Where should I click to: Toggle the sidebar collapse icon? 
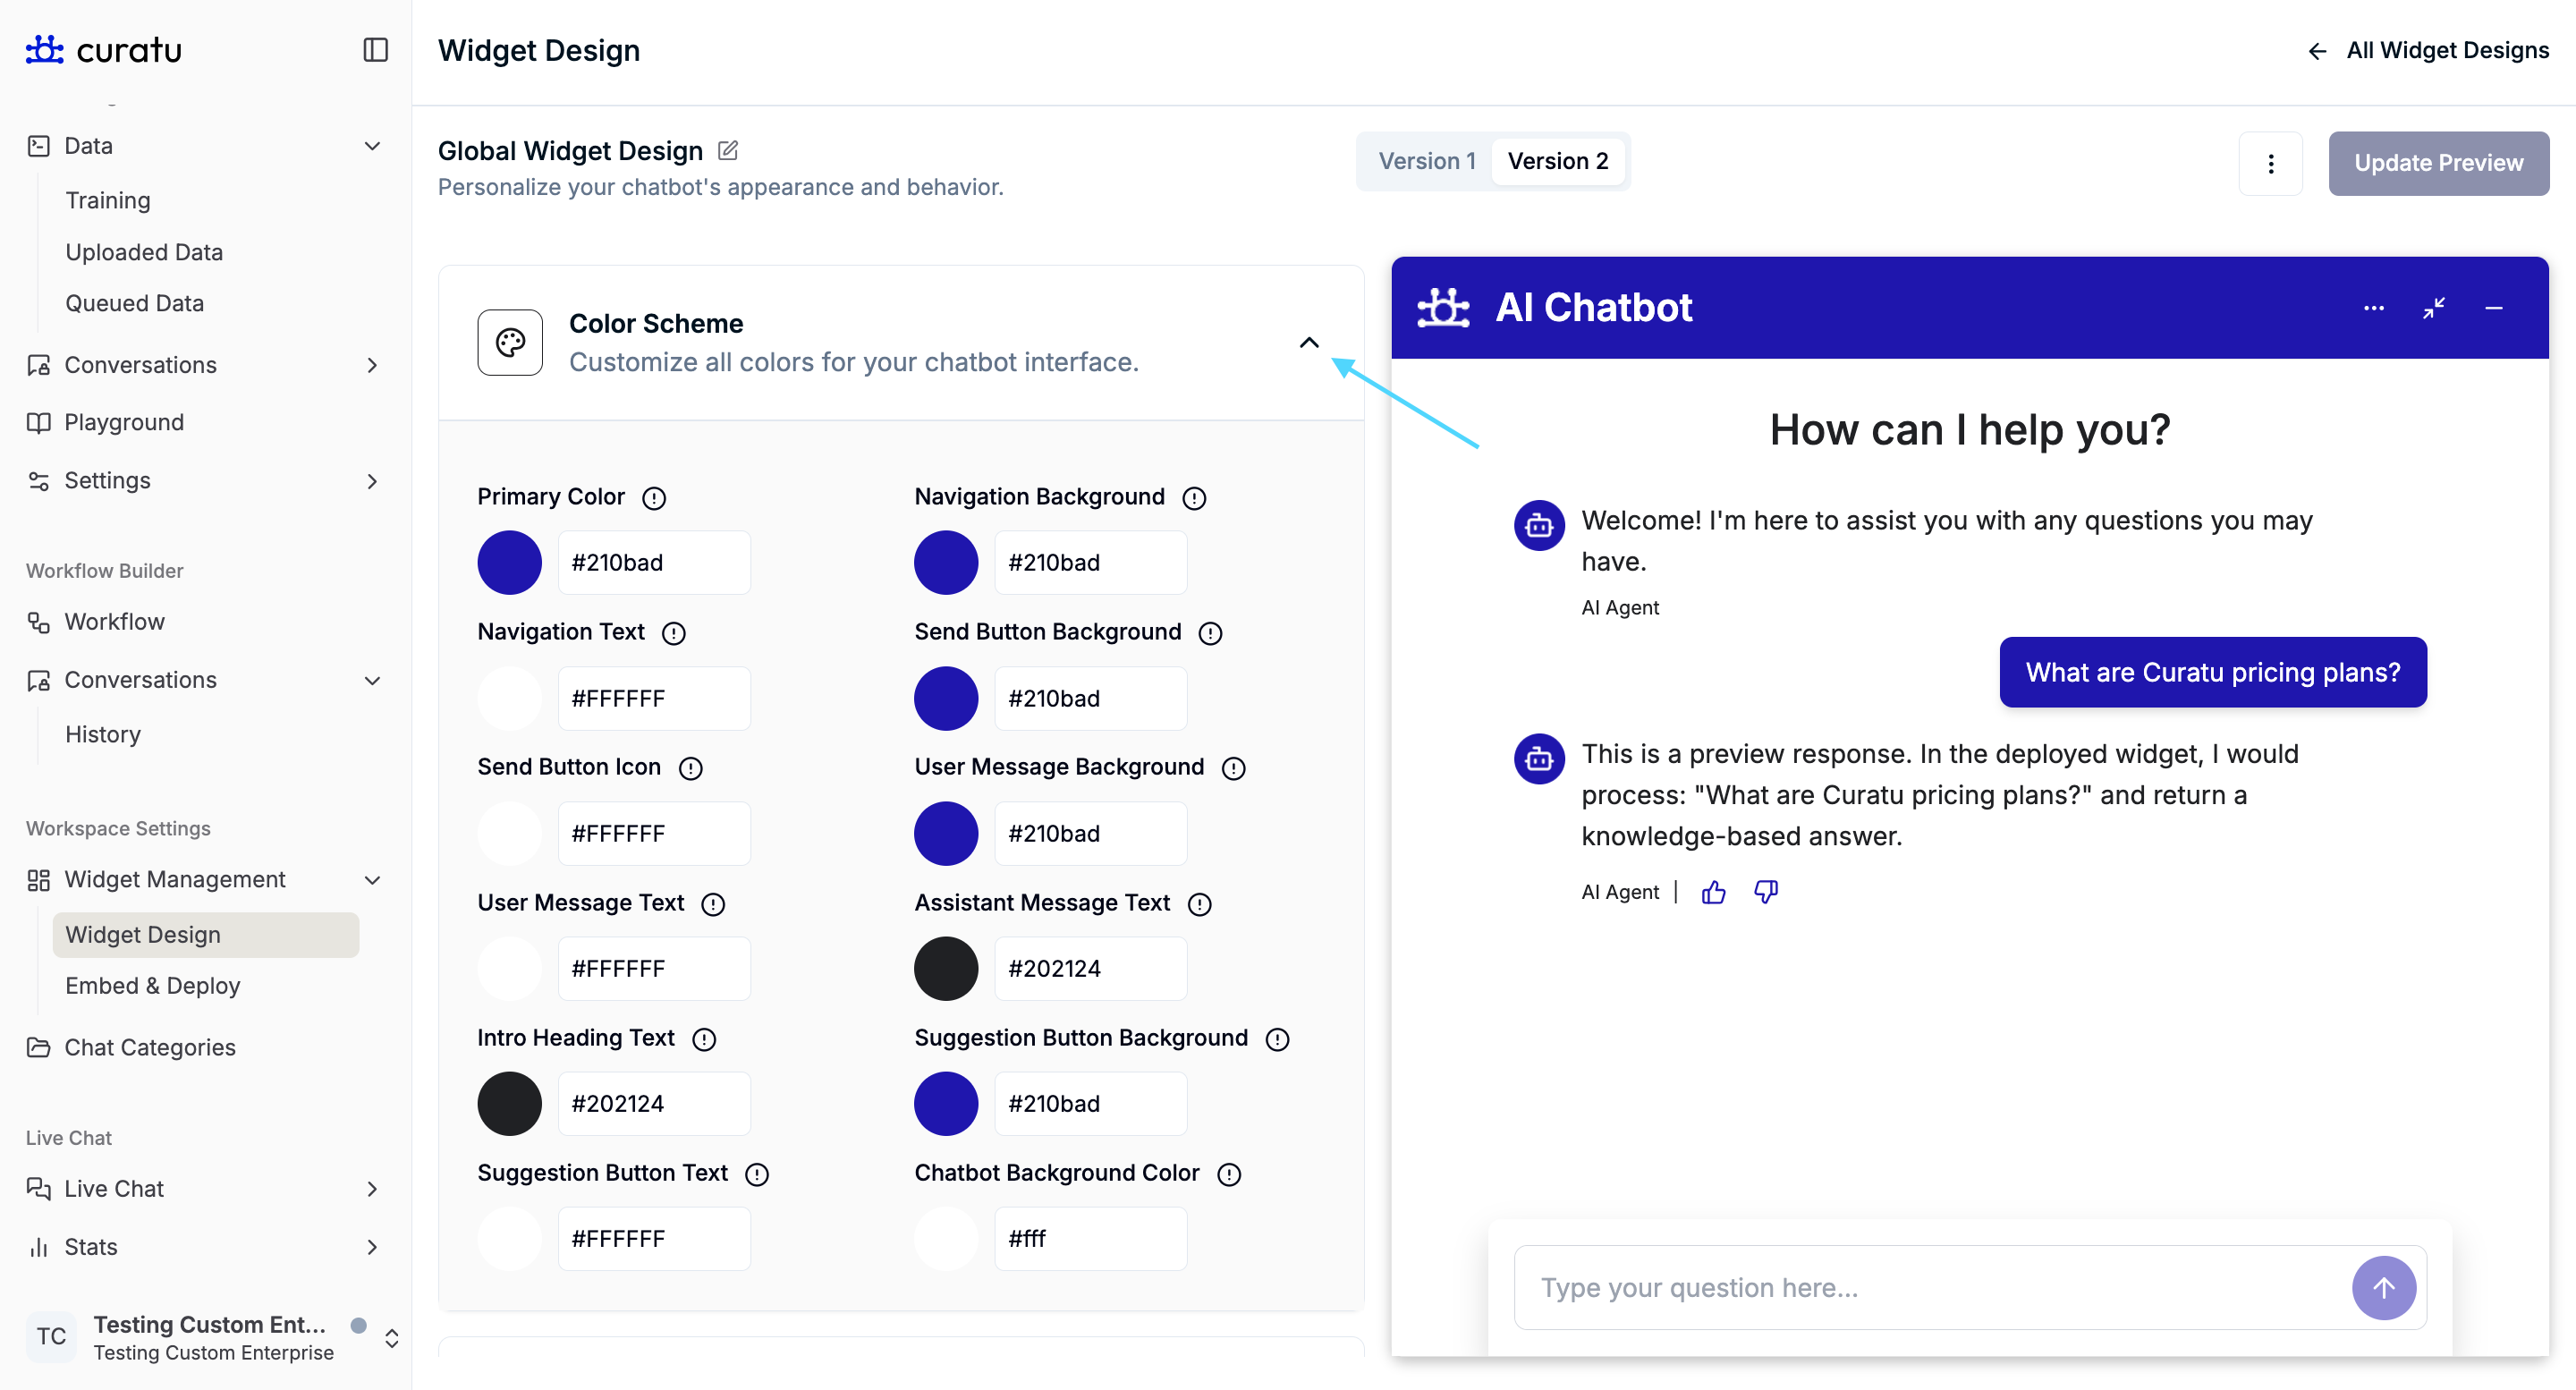coord(375,49)
